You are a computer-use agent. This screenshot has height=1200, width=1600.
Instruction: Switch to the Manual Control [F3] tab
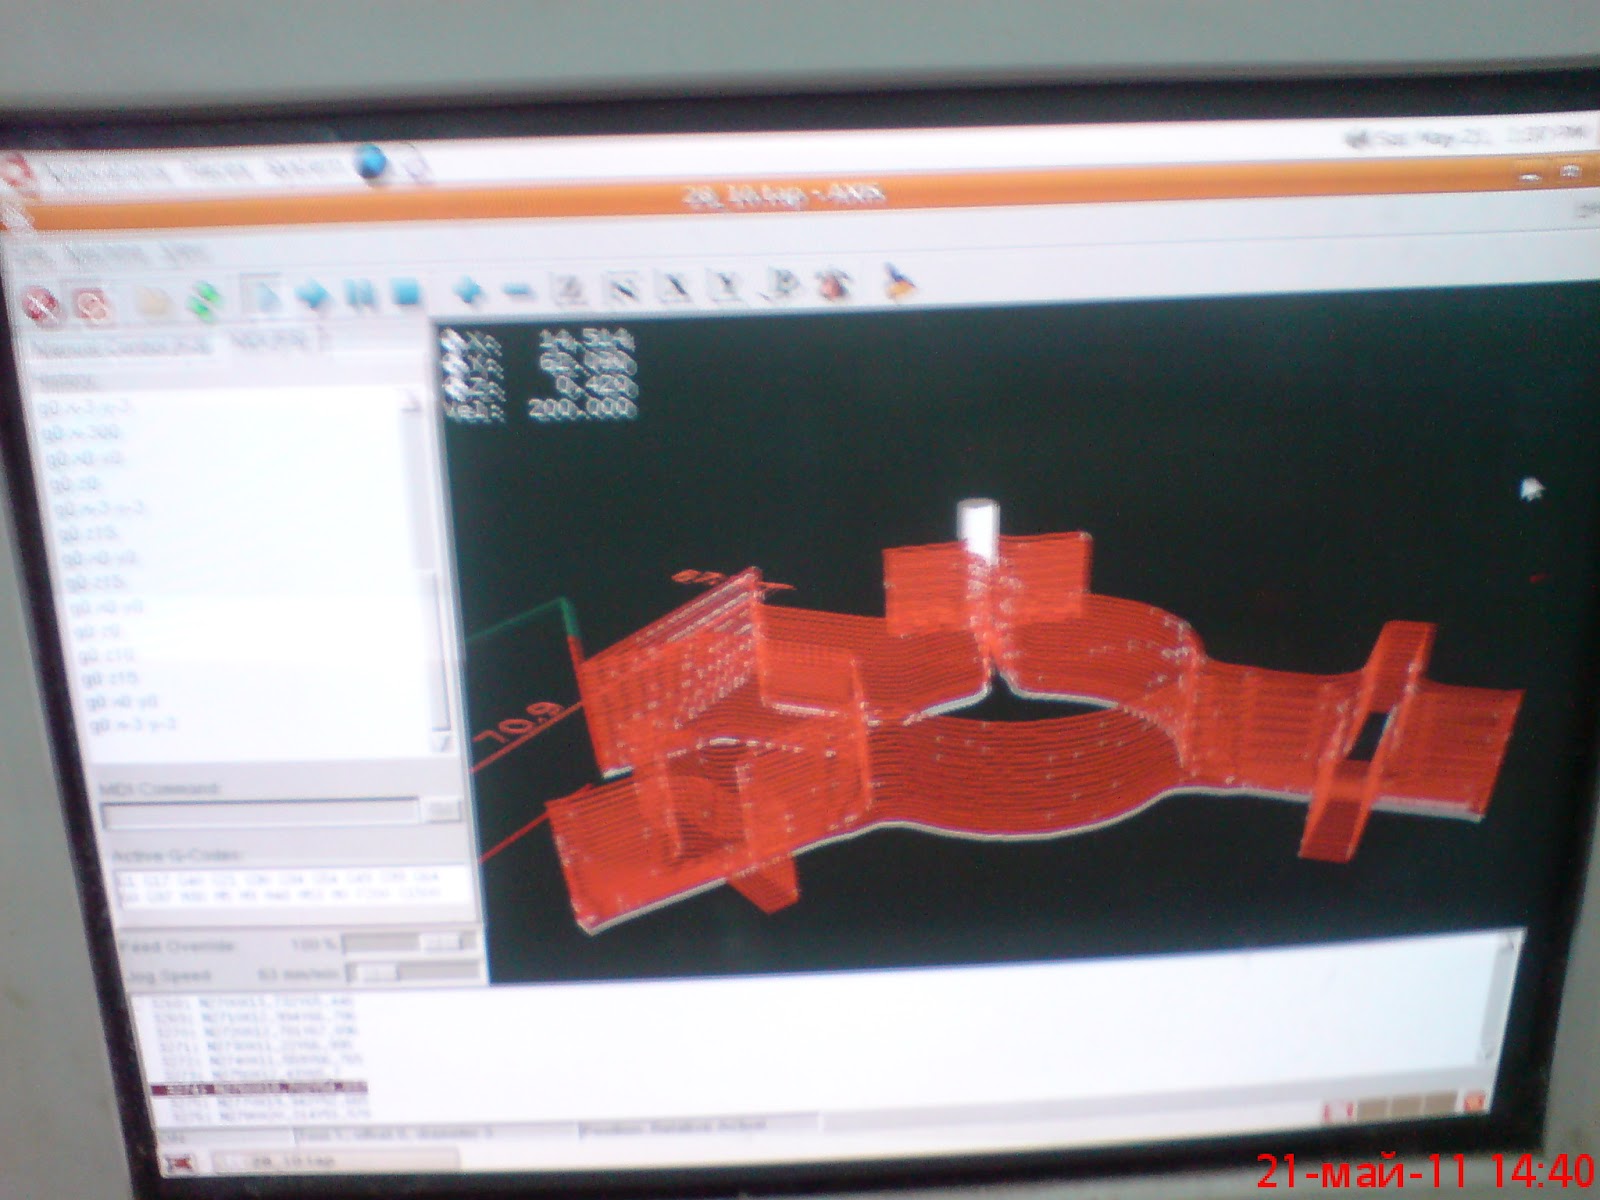(x=120, y=347)
